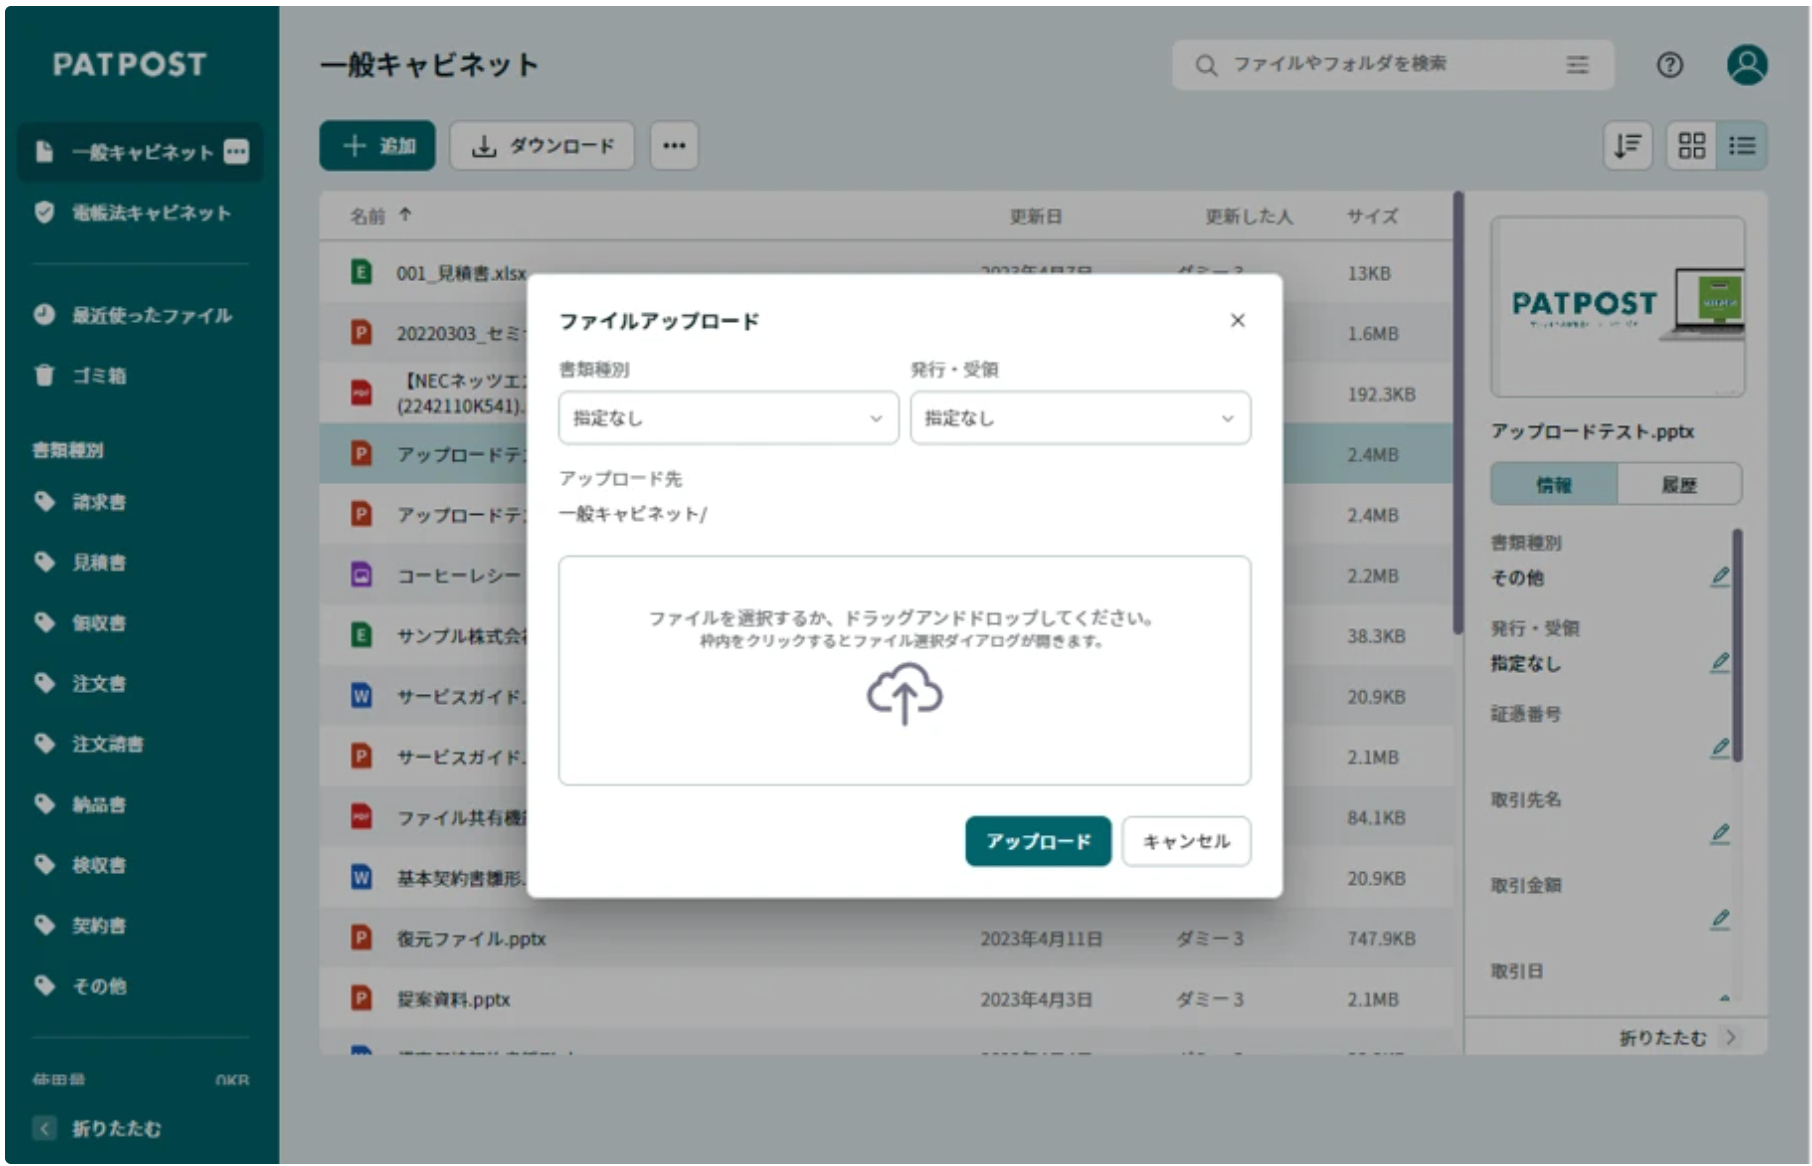This screenshot has width=1812, height=1166.
Task: Click the sort order icon
Action: [x=1627, y=146]
